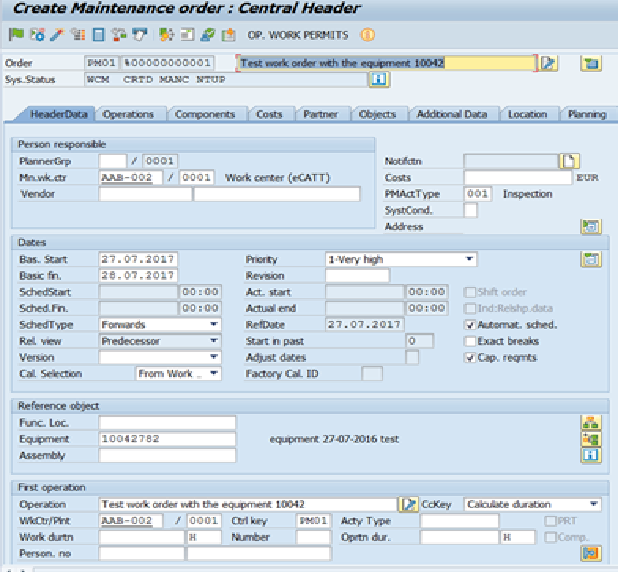Click the green flag release icon

click(15, 35)
